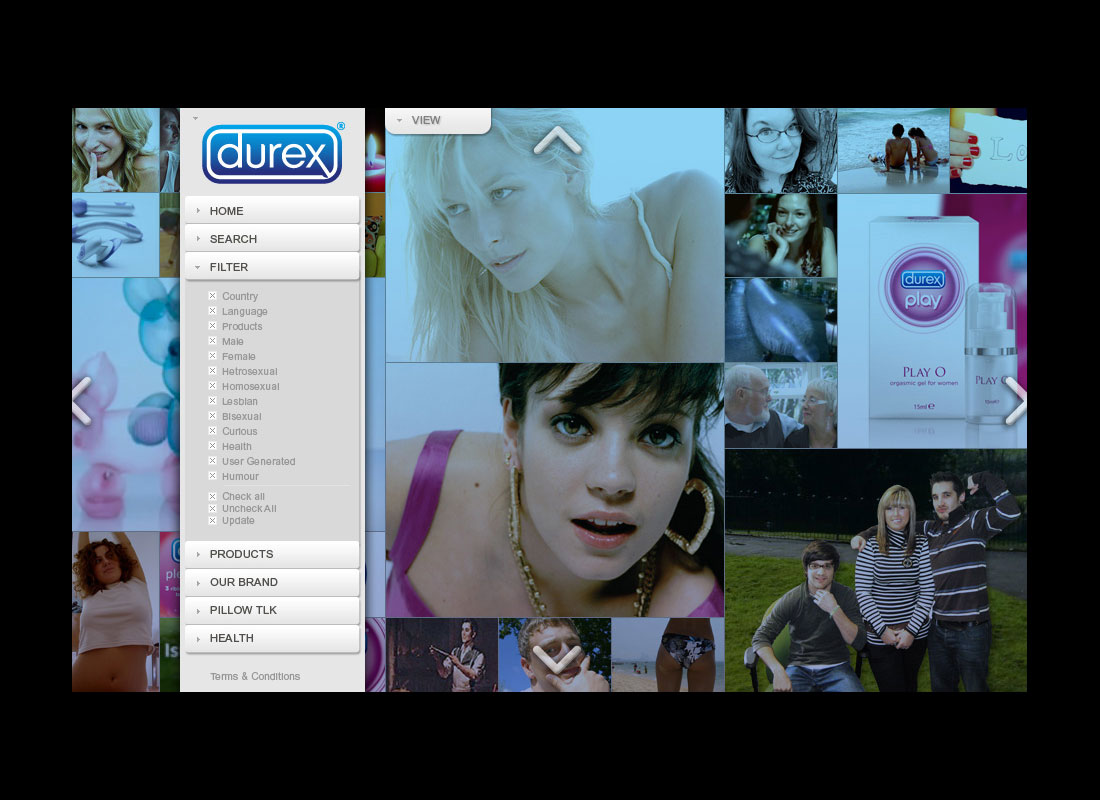Expand the HOME menu arrow

pos(199,211)
